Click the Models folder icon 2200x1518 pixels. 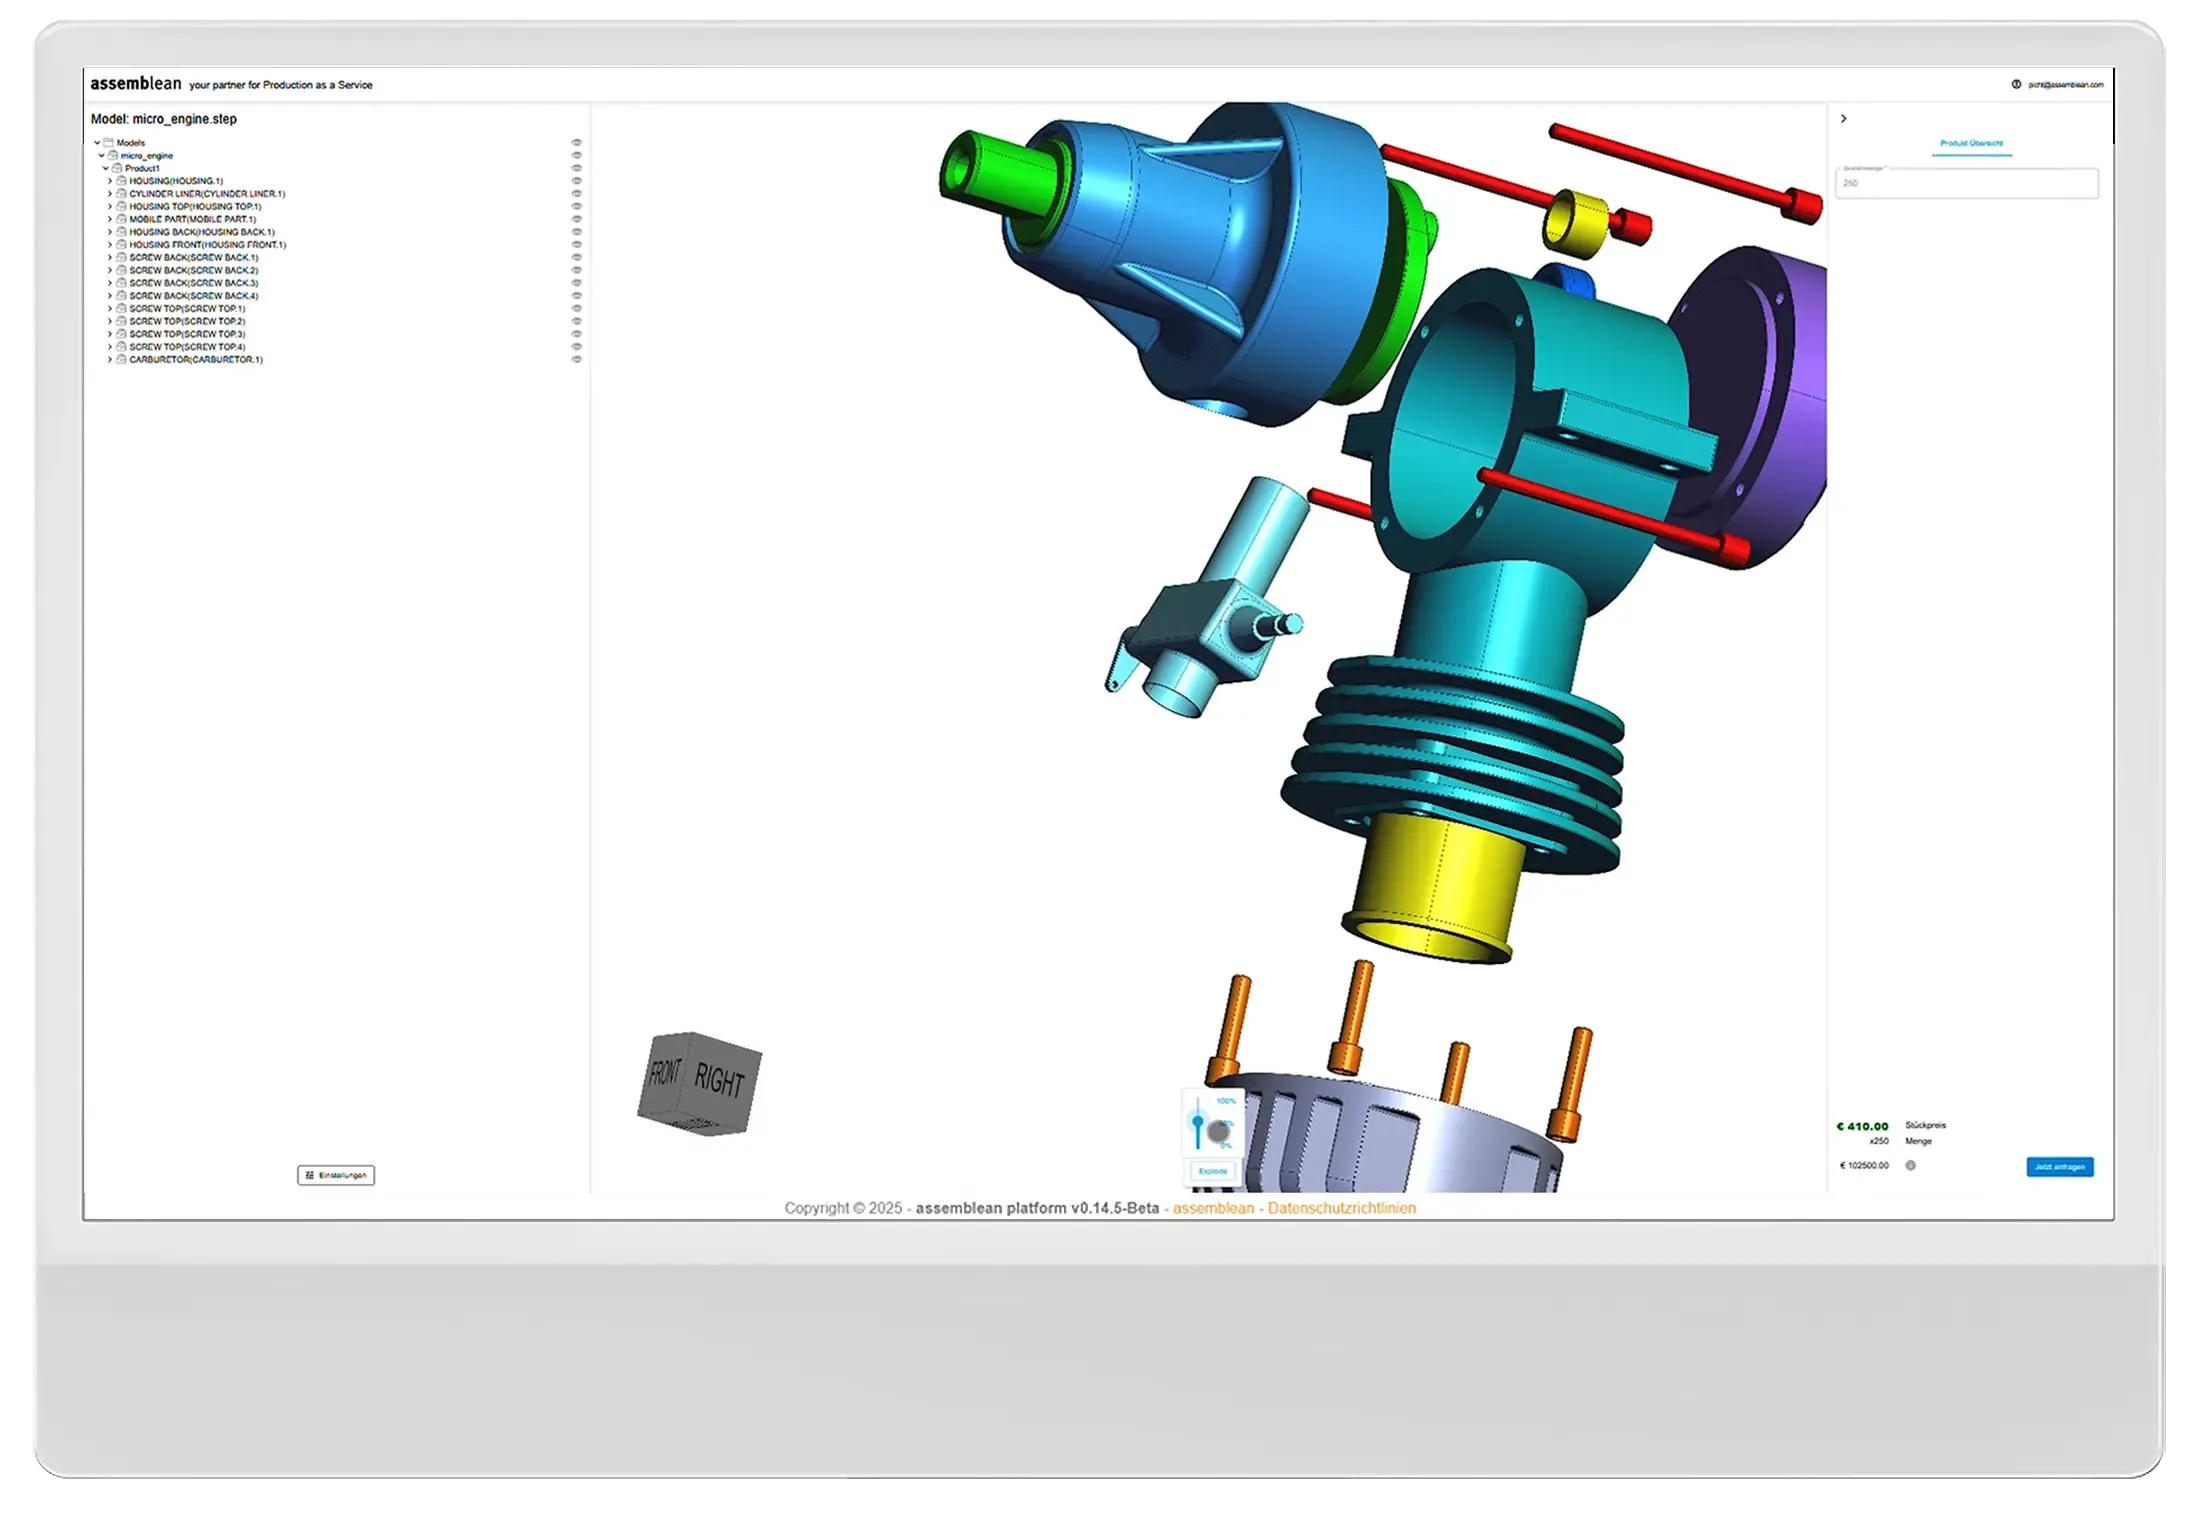click(x=109, y=143)
